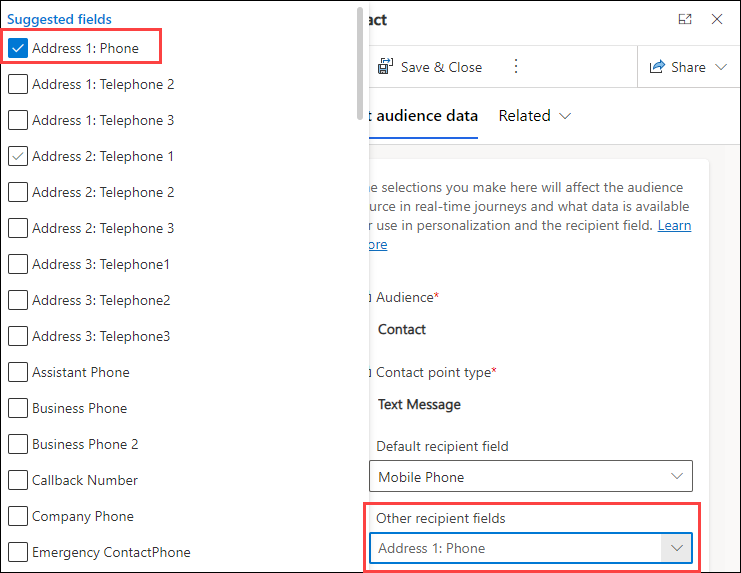Switch to the audience data tab
This screenshot has height=573, width=741.
(423, 116)
